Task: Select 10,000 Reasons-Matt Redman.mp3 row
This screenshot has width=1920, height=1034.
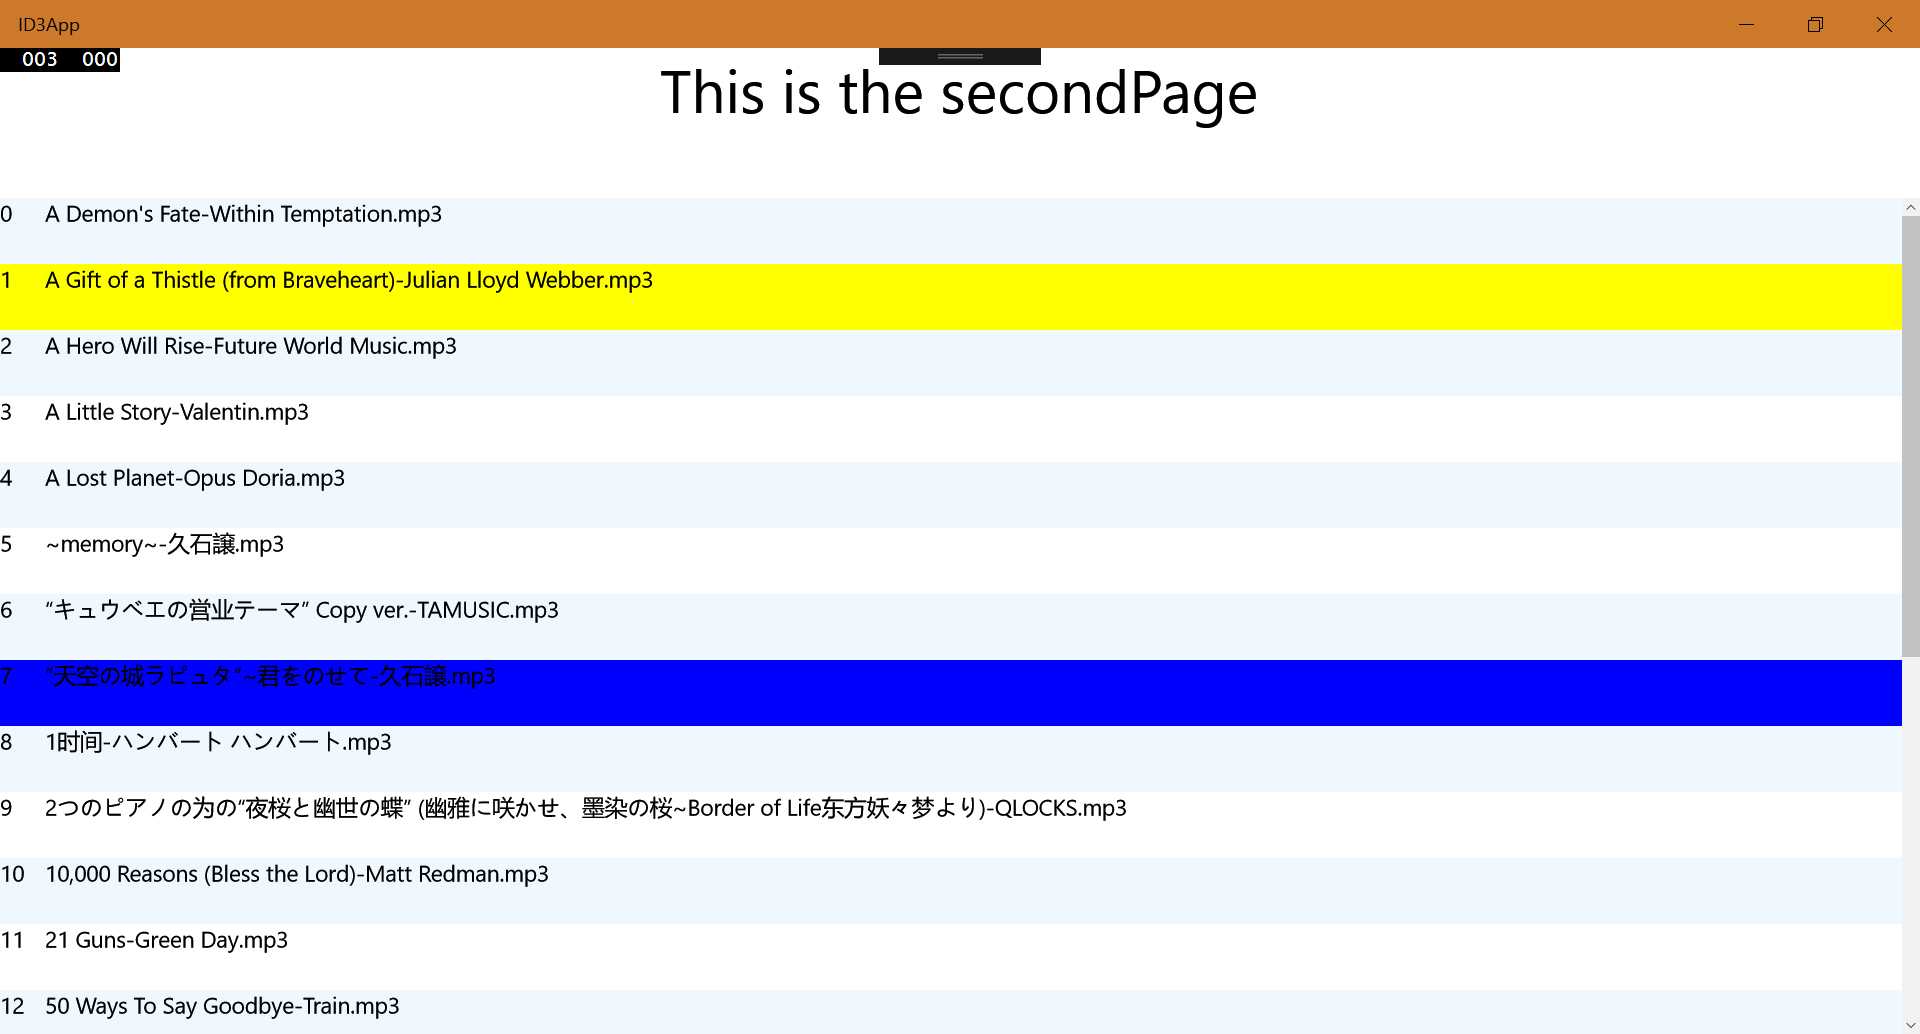Action: pos(950,891)
